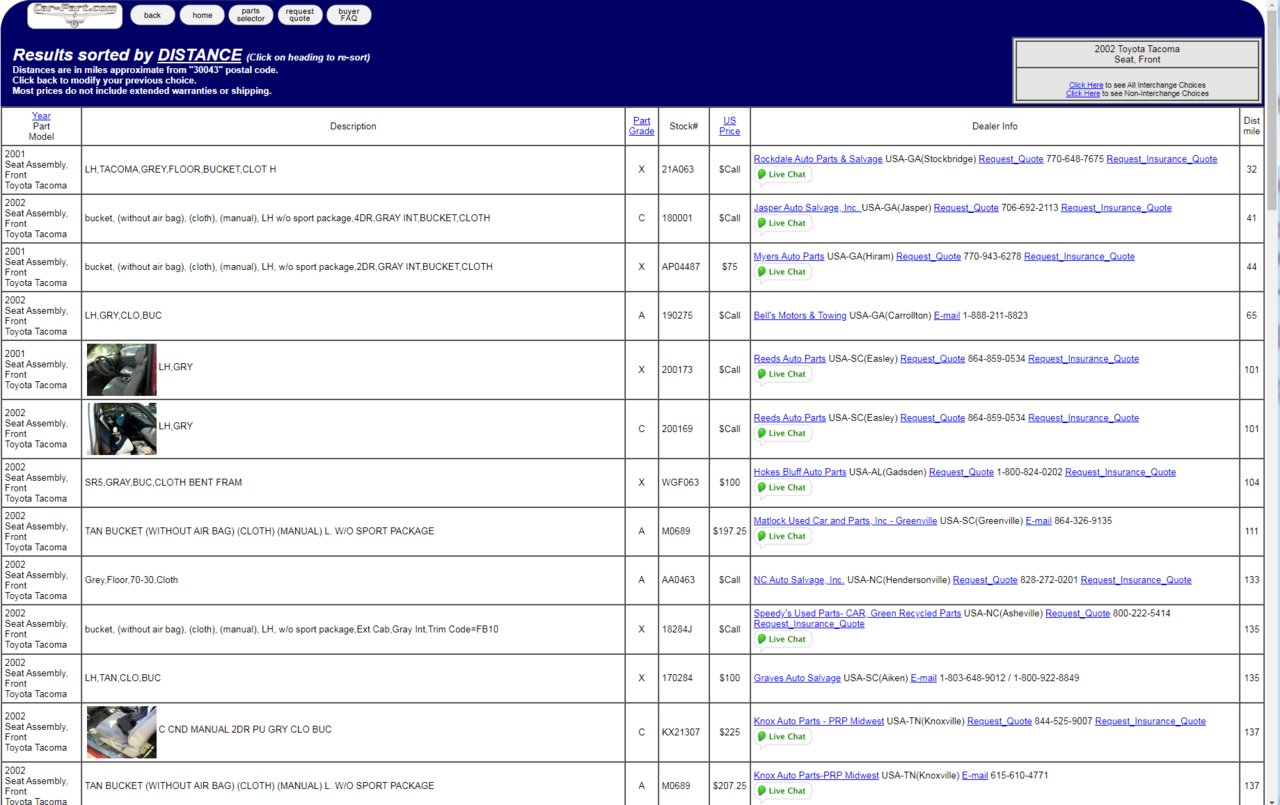Select description 'SR5,GRAY,BUC,CLOTH BENT FRAM'
This screenshot has height=805, width=1280.
click(164, 483)
